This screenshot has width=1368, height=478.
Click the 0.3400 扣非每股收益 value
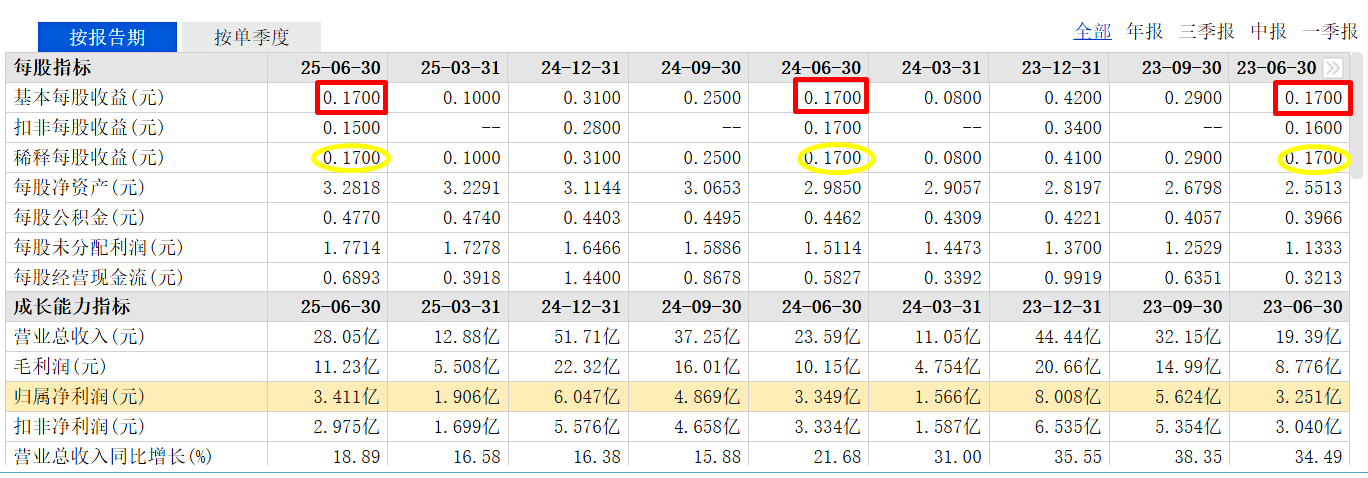[1072, 128]
